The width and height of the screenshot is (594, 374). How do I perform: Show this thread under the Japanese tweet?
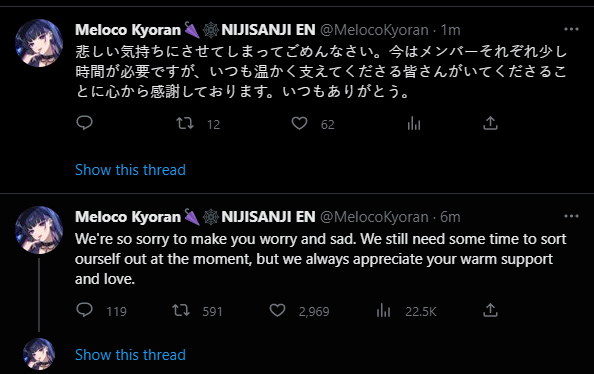130,170
